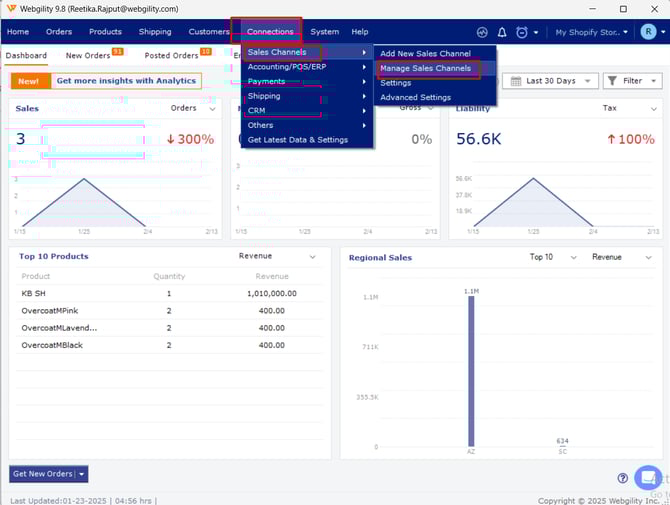Click the help question mark icon

point(623,478)
